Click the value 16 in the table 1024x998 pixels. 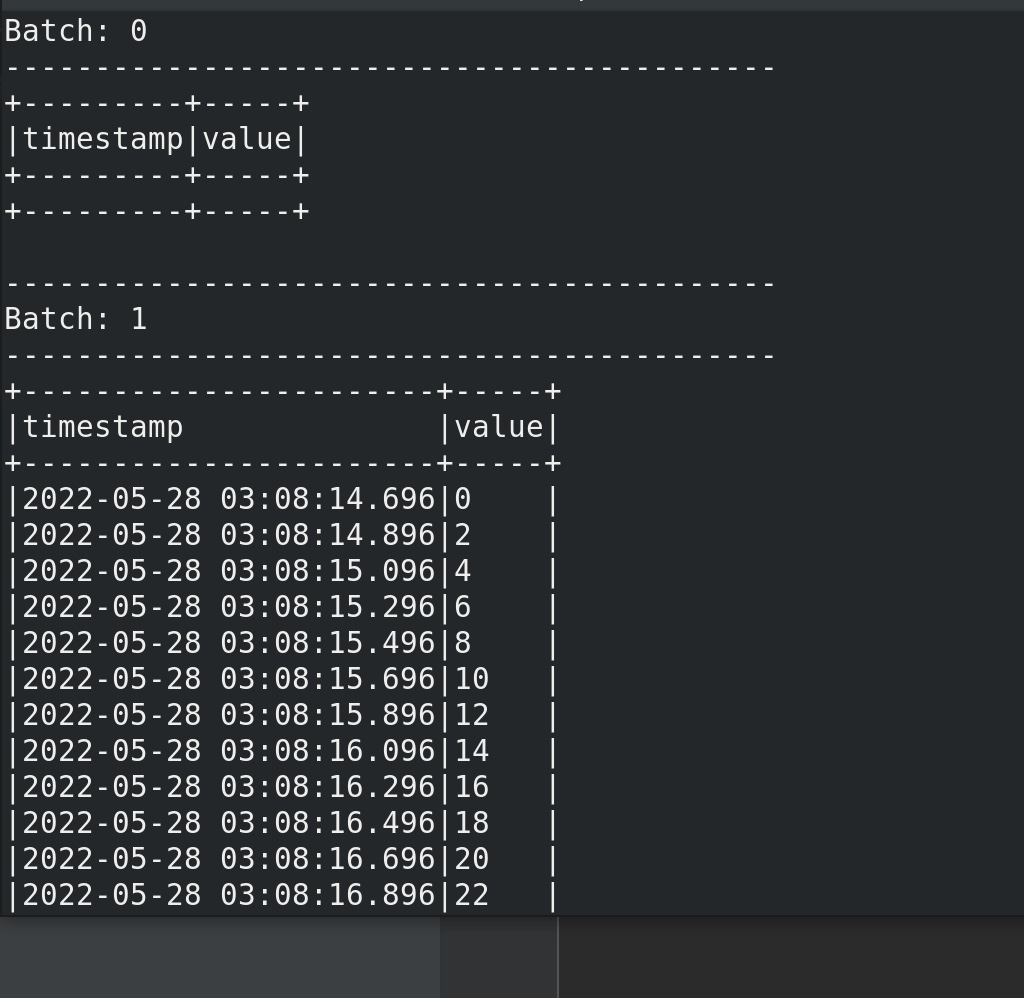coord(472,787)
